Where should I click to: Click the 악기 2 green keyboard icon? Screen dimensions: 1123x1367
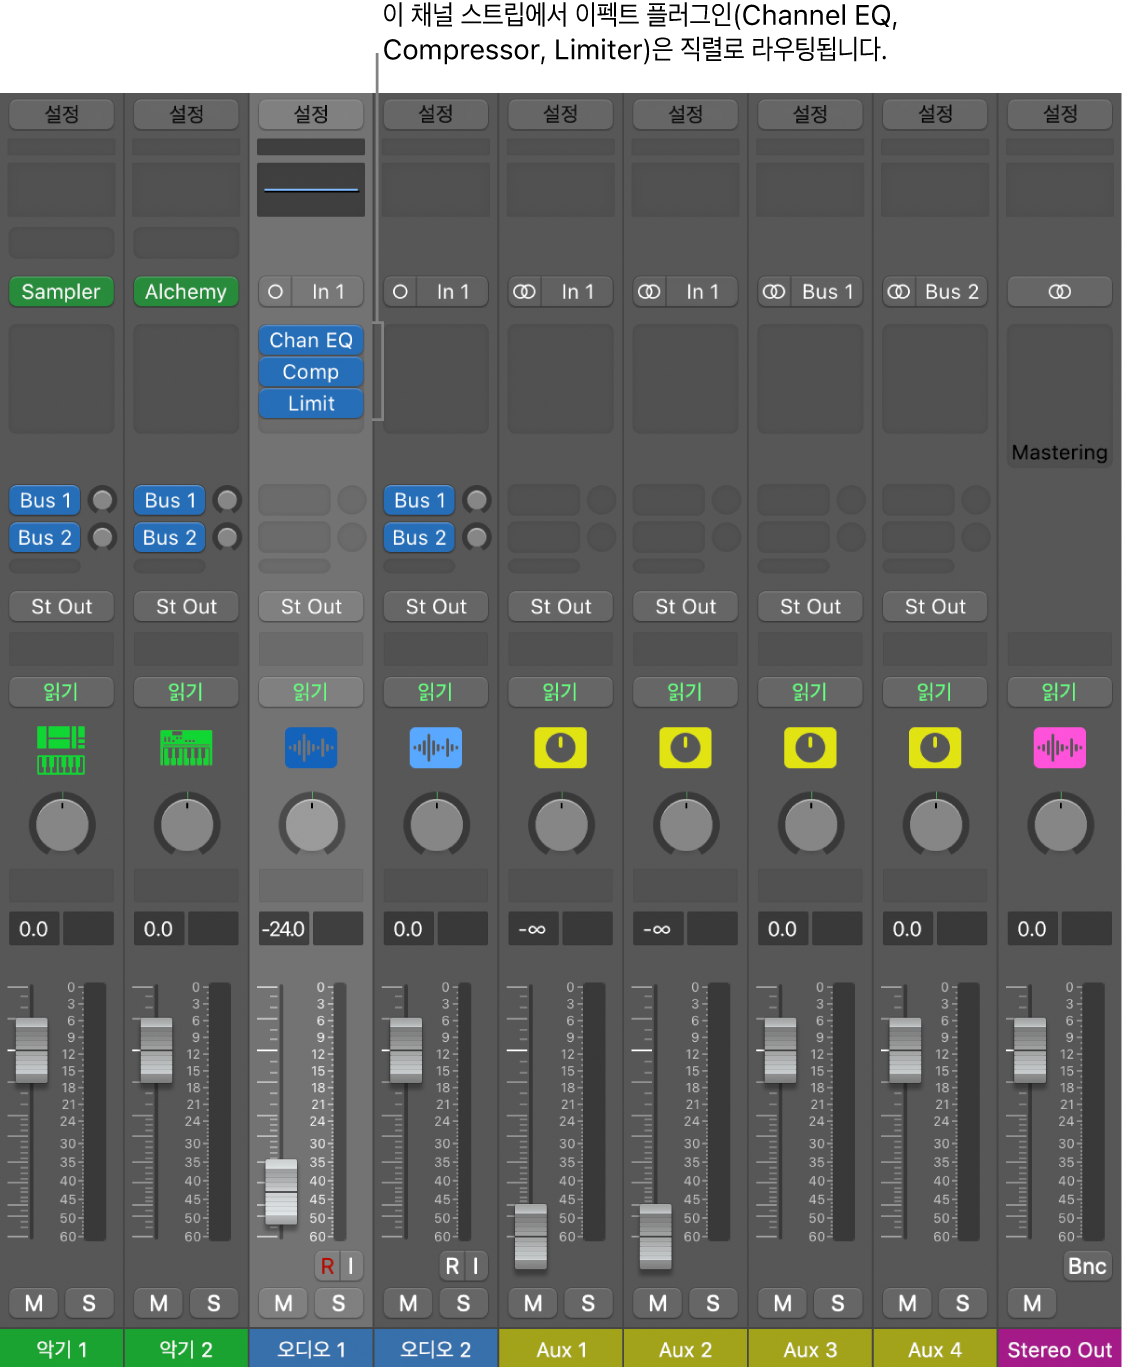186,748
